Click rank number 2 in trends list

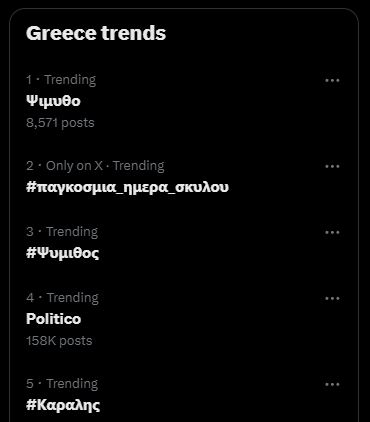pyautogui.click(x=30, y=166)
